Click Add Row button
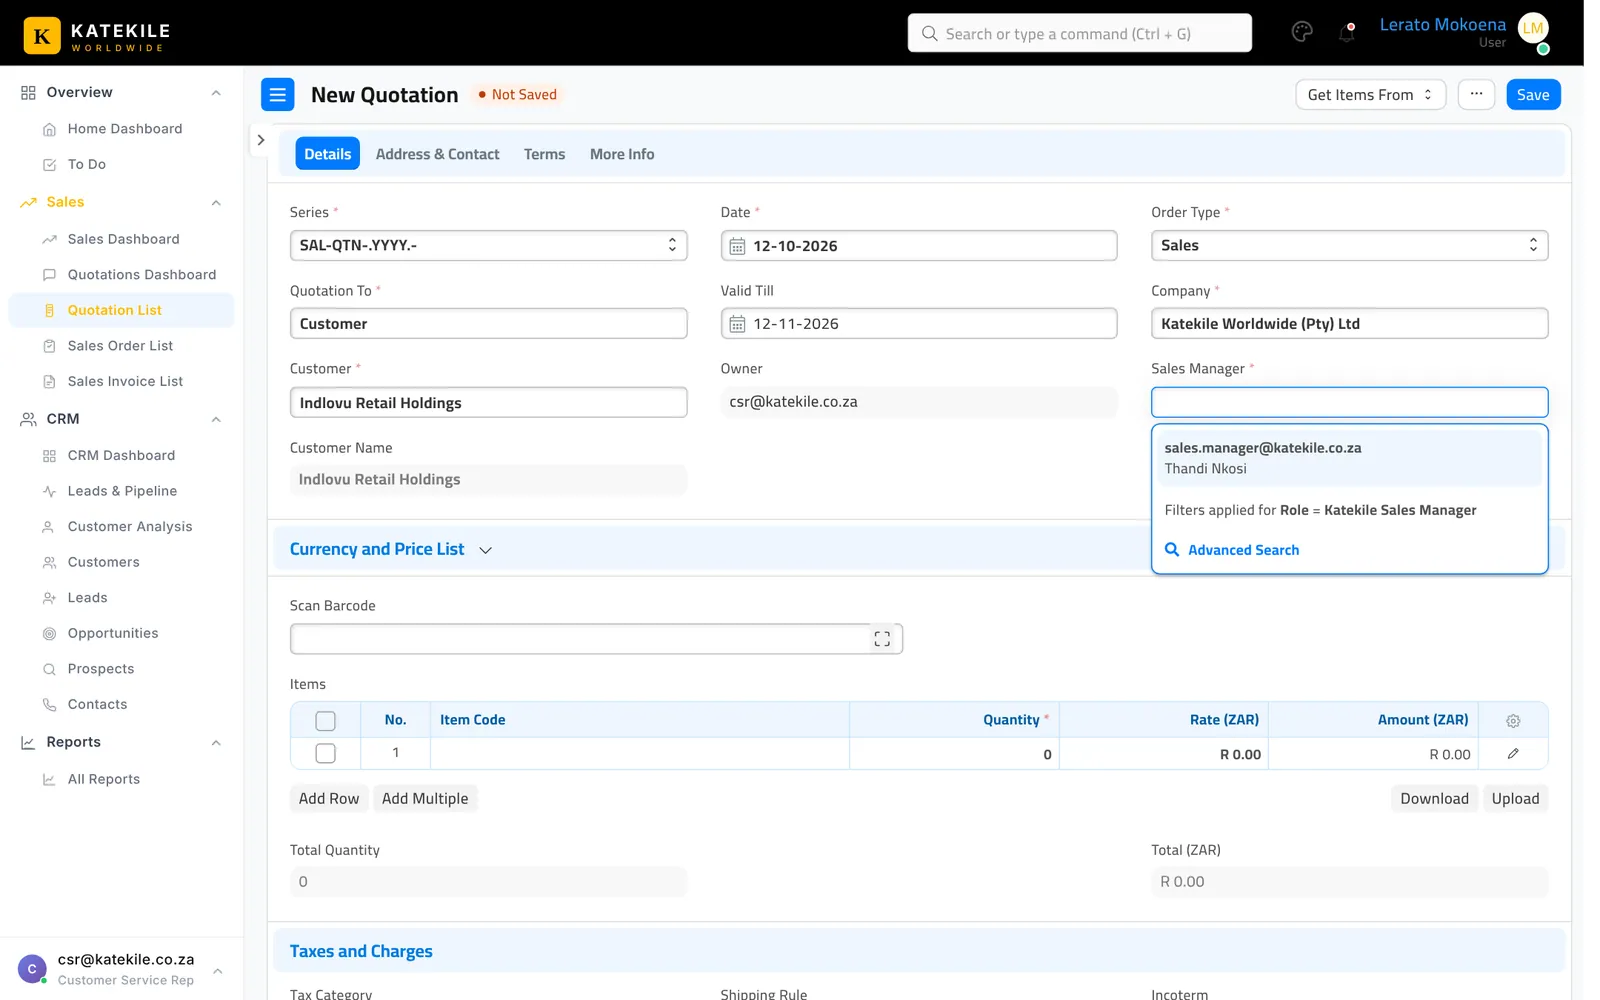 coord(328,799)
